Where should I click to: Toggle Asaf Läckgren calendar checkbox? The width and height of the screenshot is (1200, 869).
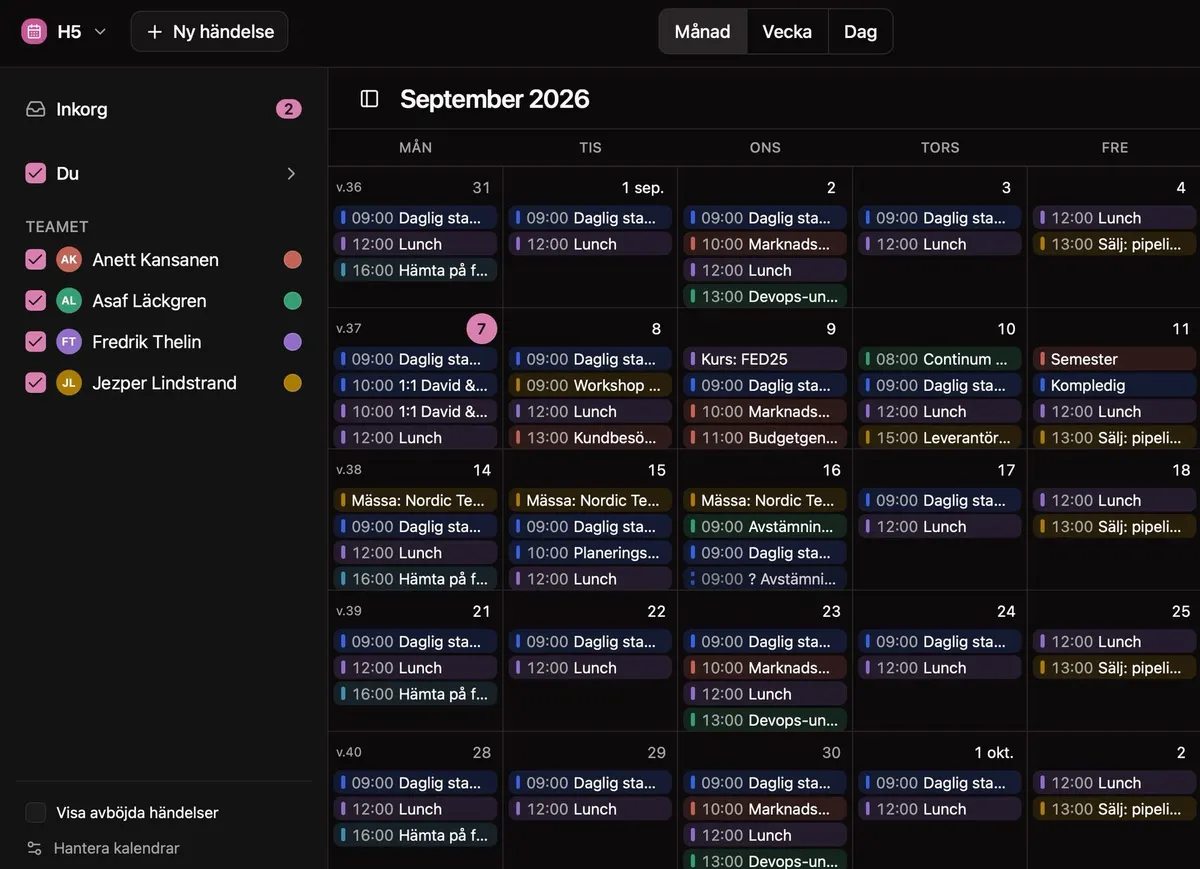coord(36,301)
